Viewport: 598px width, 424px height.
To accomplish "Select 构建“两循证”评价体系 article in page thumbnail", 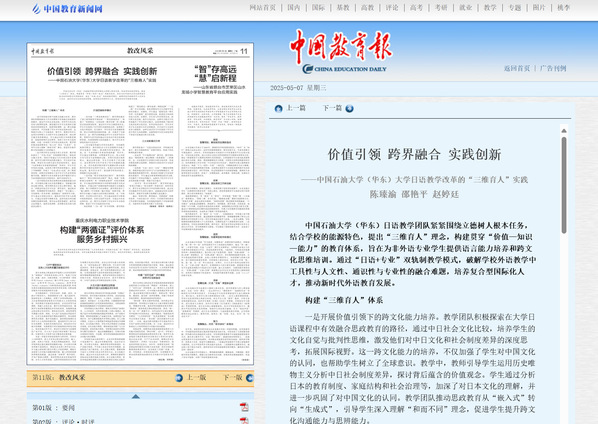I will [102, 234].
